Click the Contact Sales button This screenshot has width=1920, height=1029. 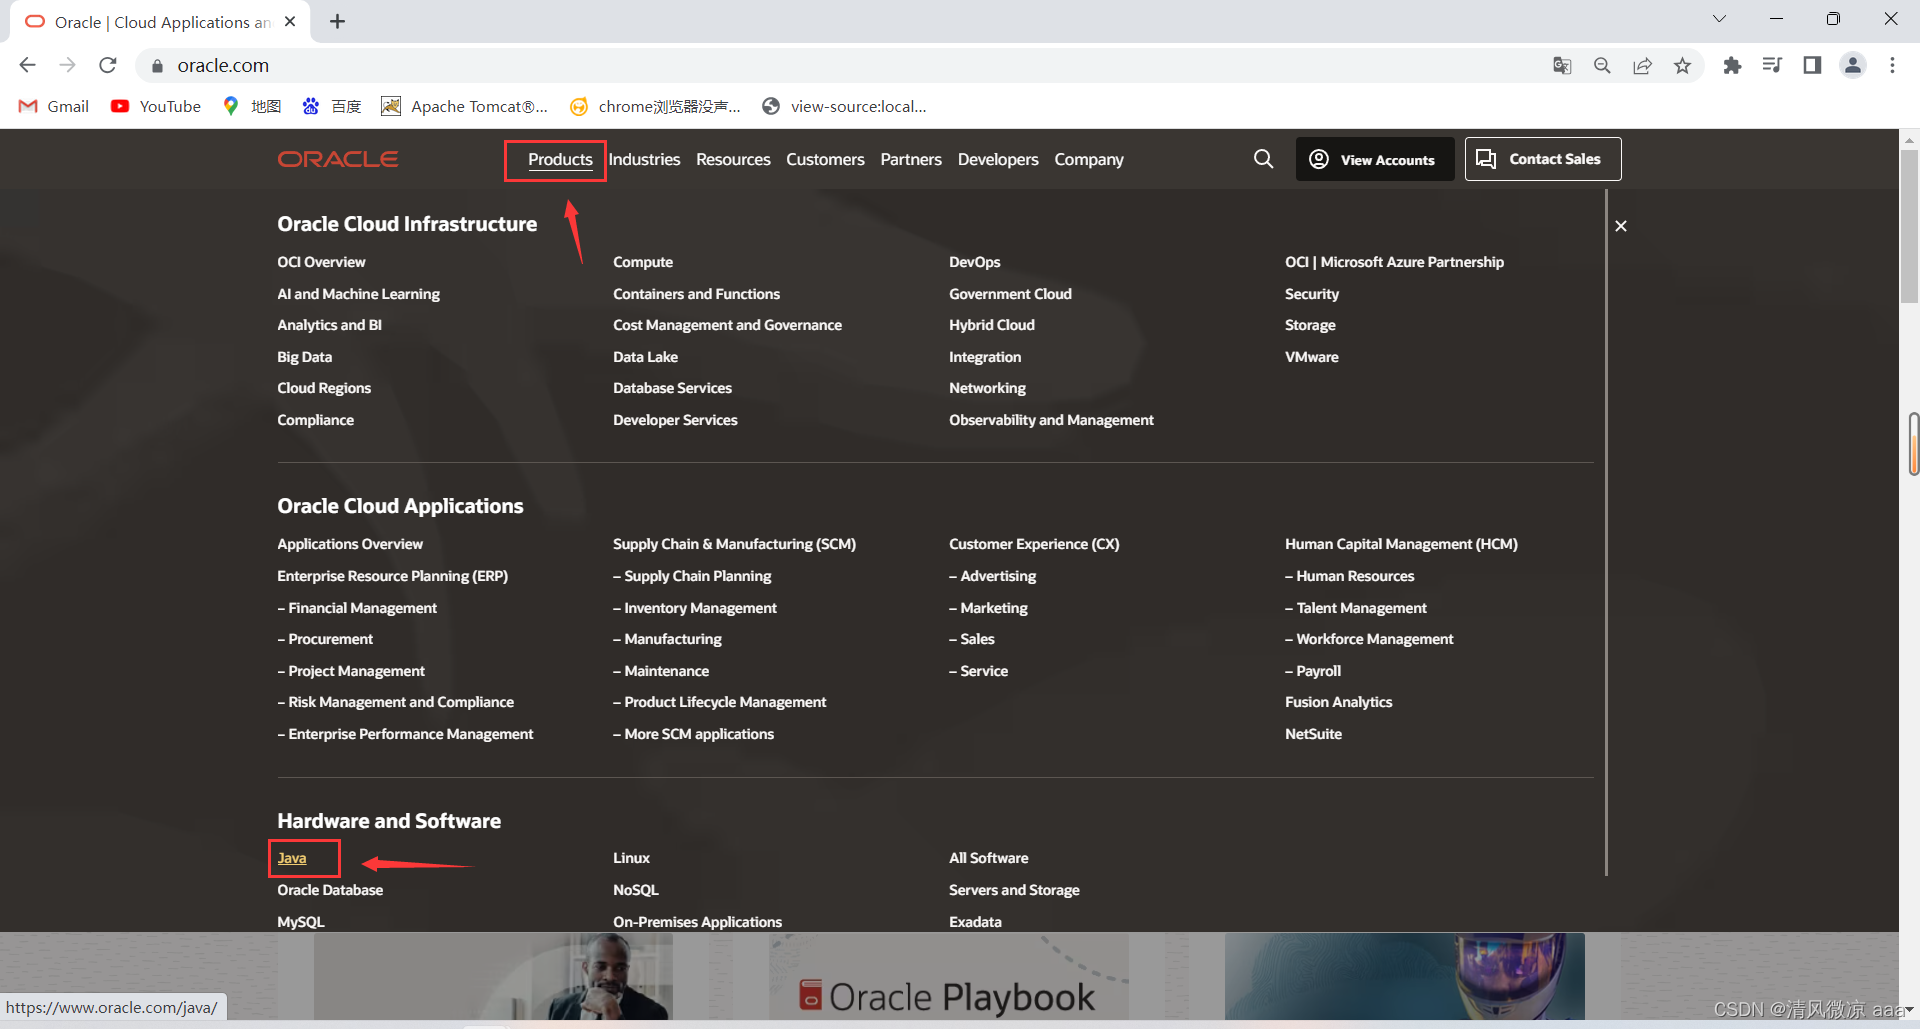coord(1543,159)
